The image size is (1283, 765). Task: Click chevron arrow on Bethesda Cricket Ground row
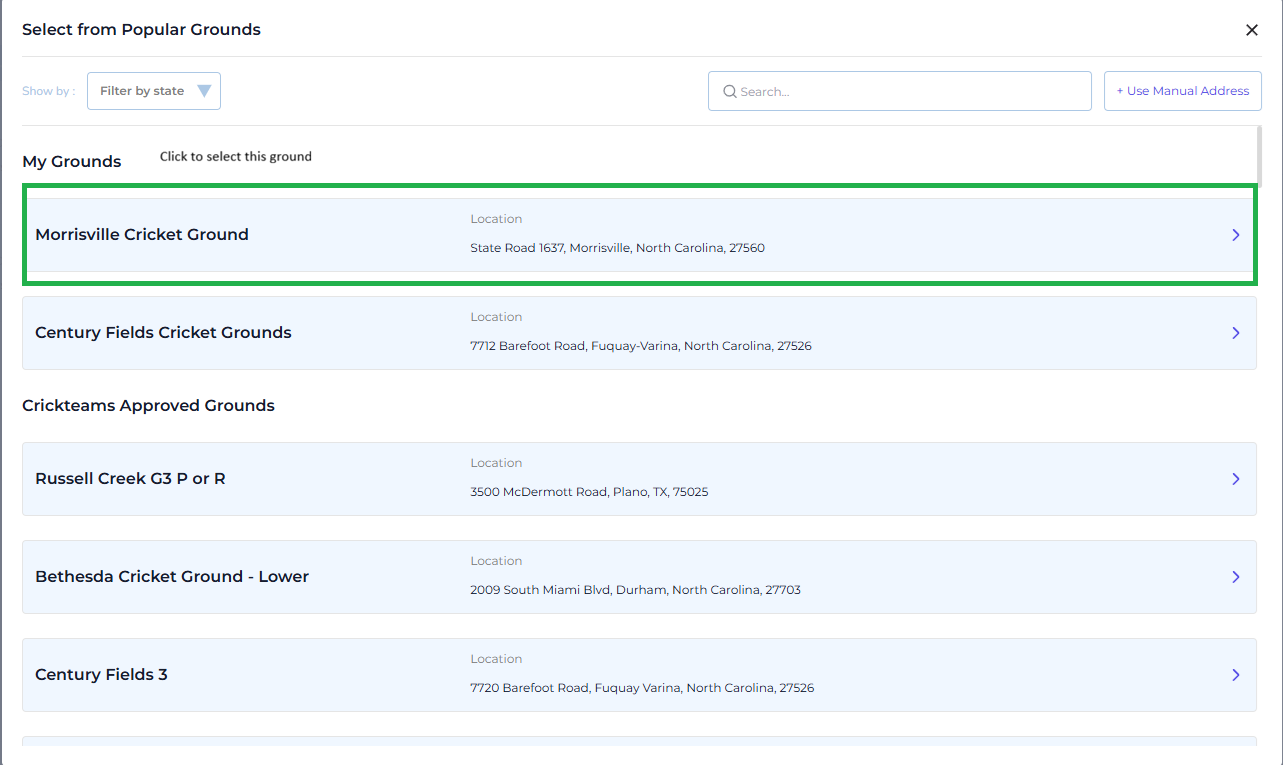pos(1236,577)
